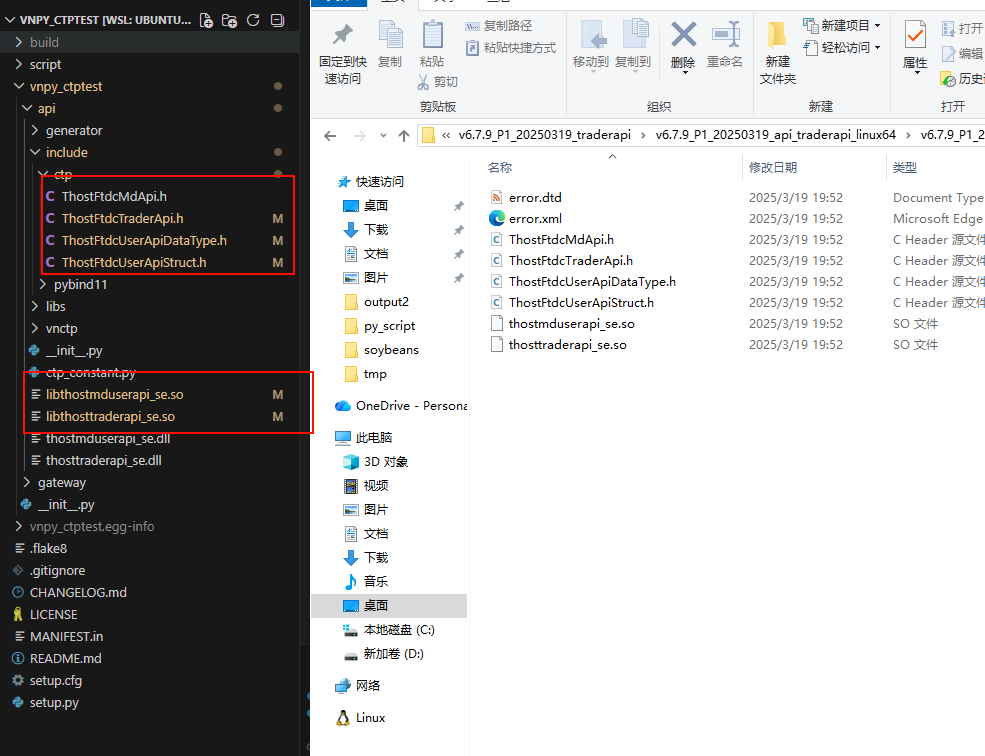This screenshot has height=756, width=985.
Task: Click the New File icon in VS Code explorer
Action: point(206,20)
